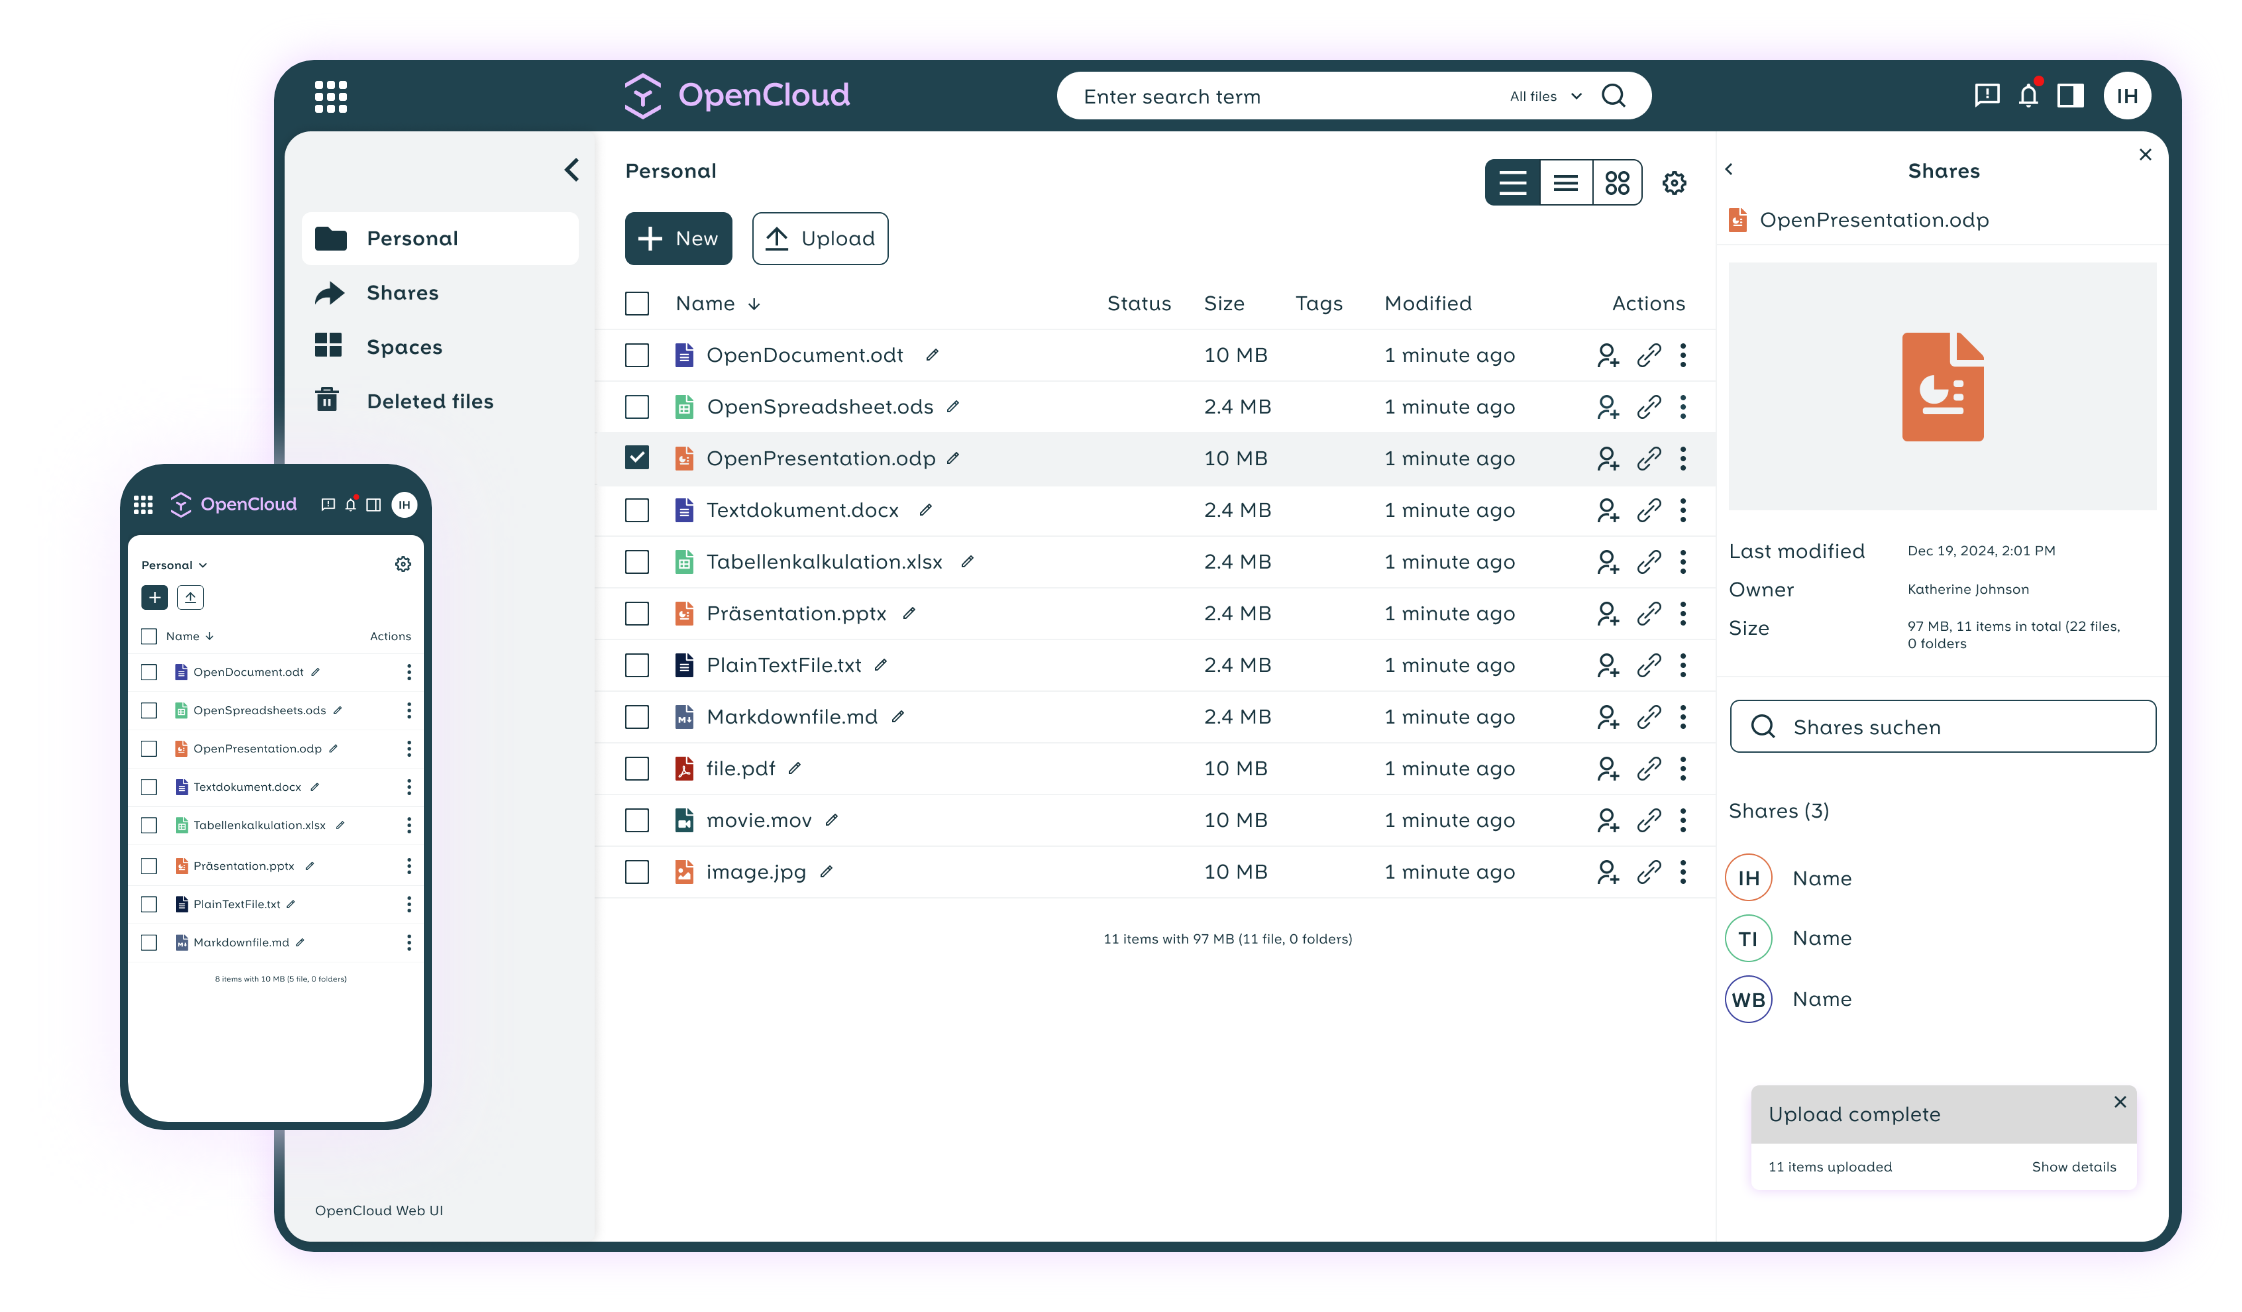Open Deleted files in sidebar

tap(429, 401)
